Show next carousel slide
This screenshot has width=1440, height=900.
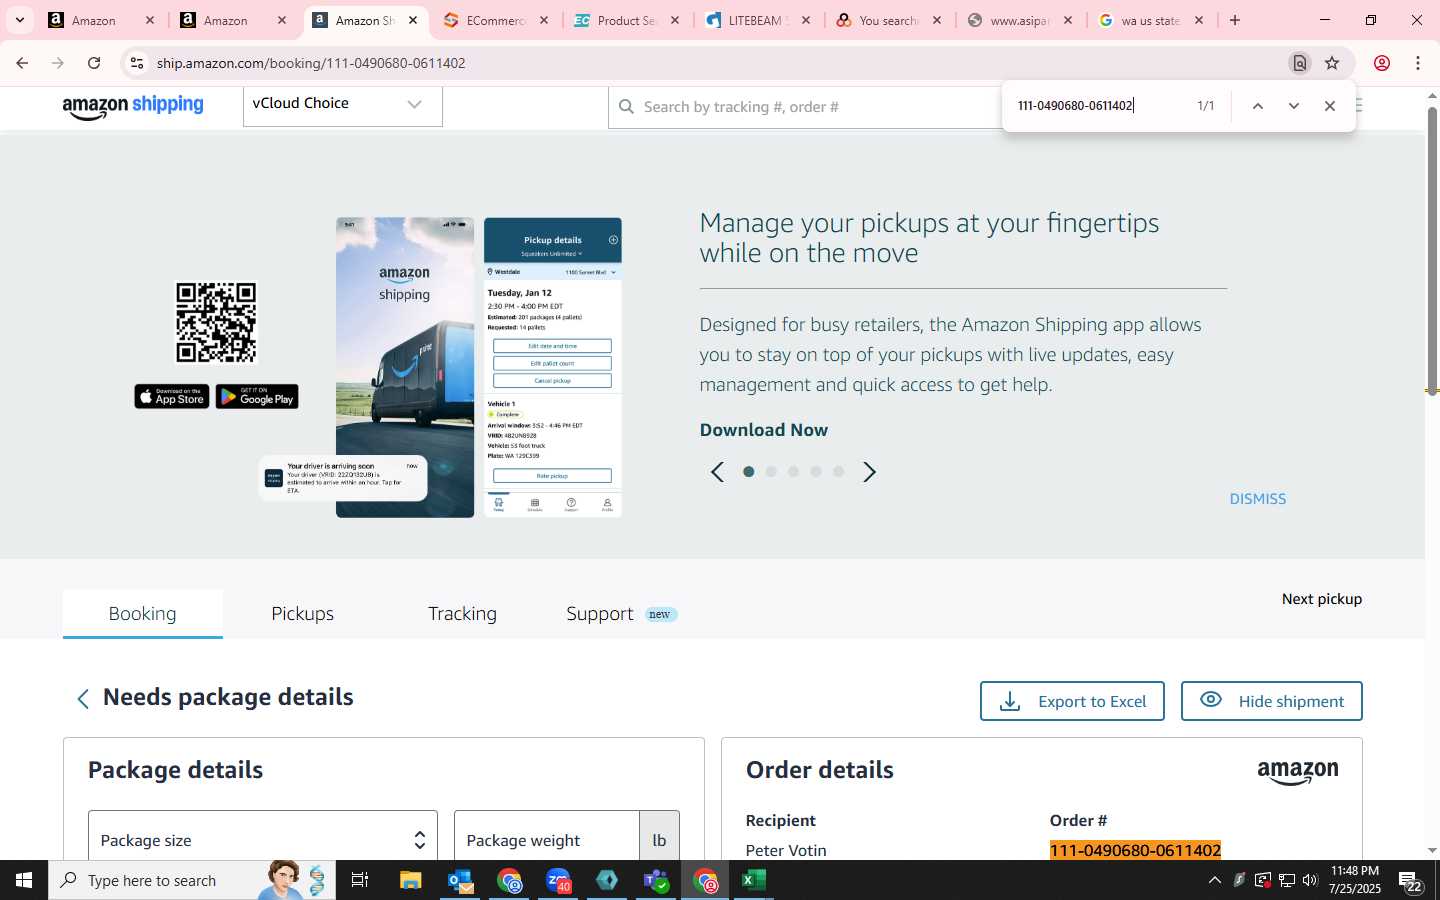(869, 472)
